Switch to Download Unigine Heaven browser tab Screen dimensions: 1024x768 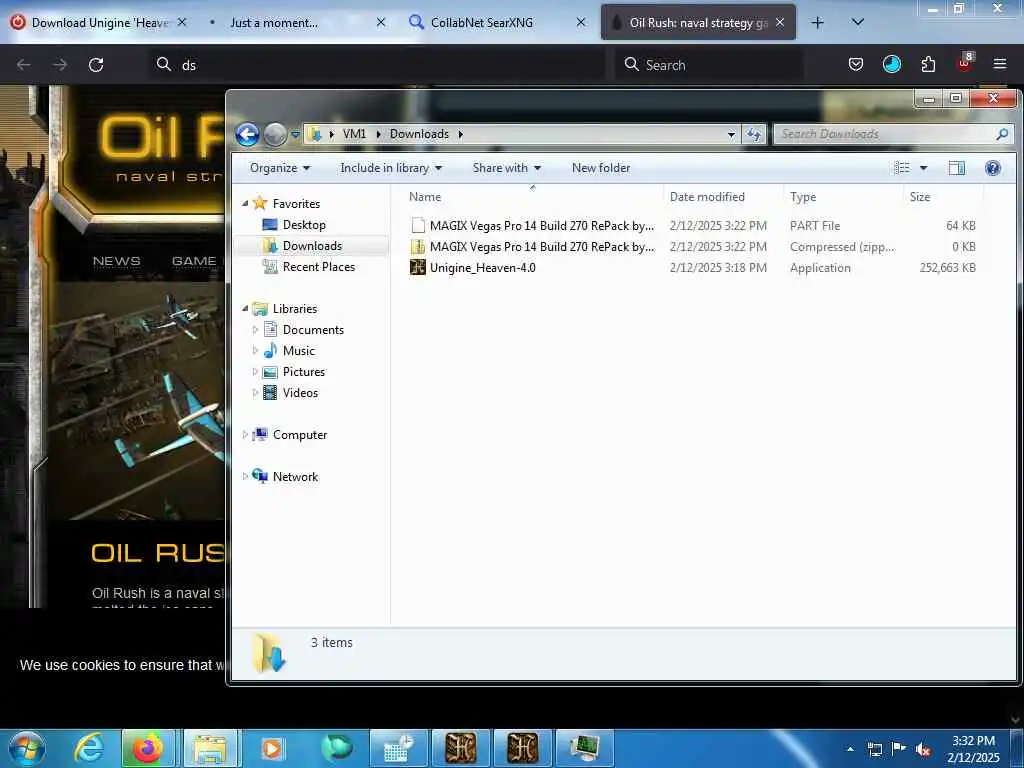coord(99,22)
